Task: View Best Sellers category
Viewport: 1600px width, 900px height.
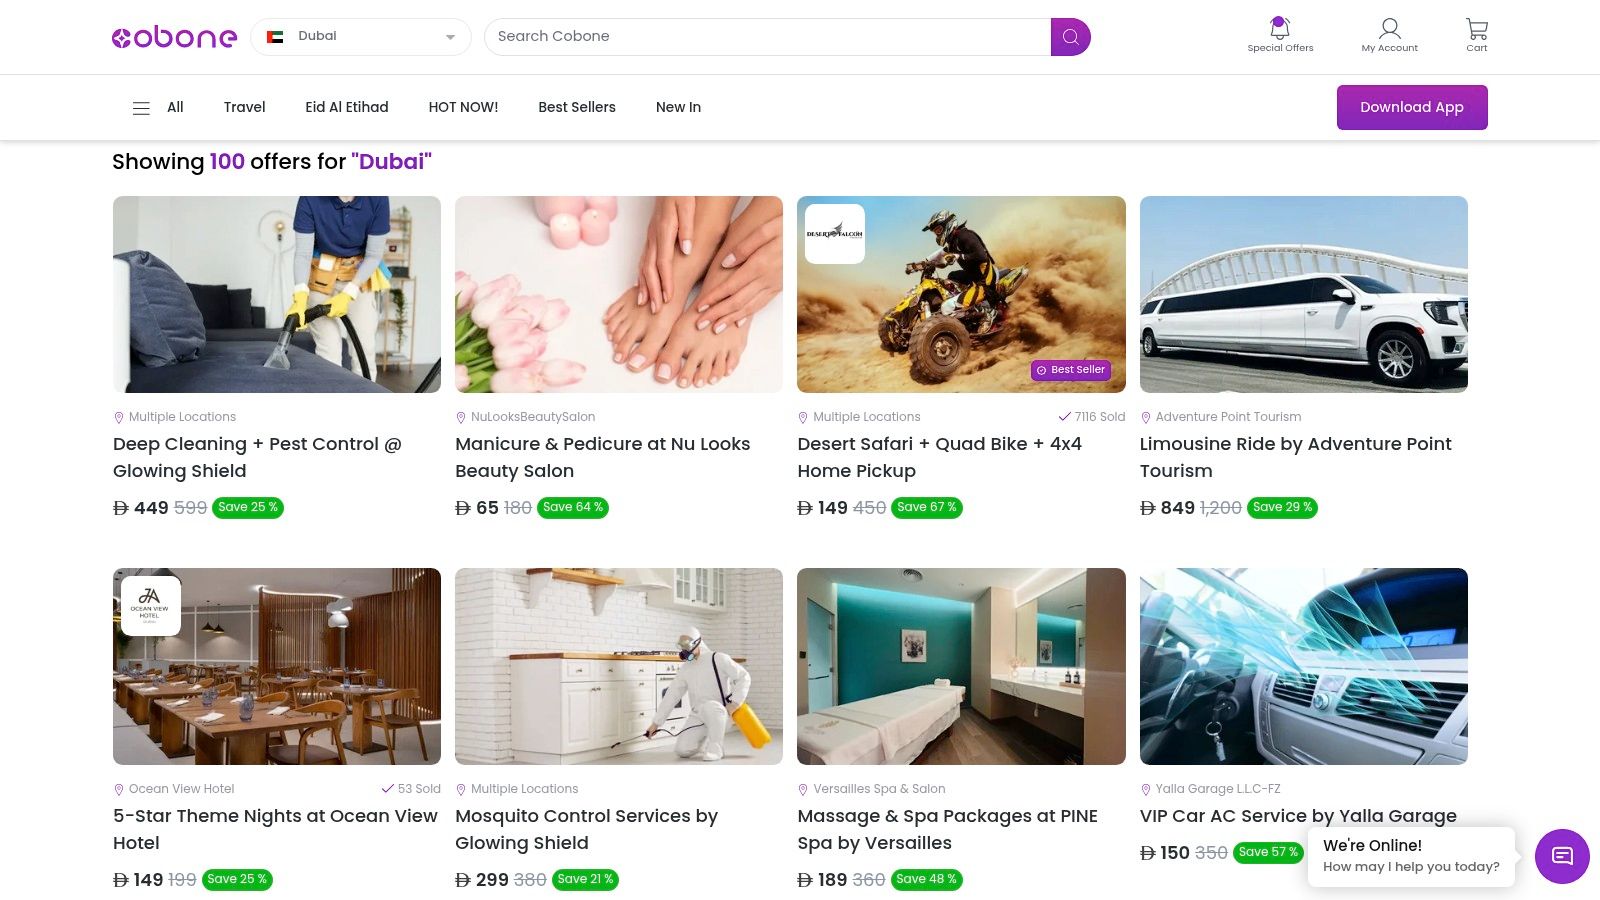Action: [x=577, y=107]
